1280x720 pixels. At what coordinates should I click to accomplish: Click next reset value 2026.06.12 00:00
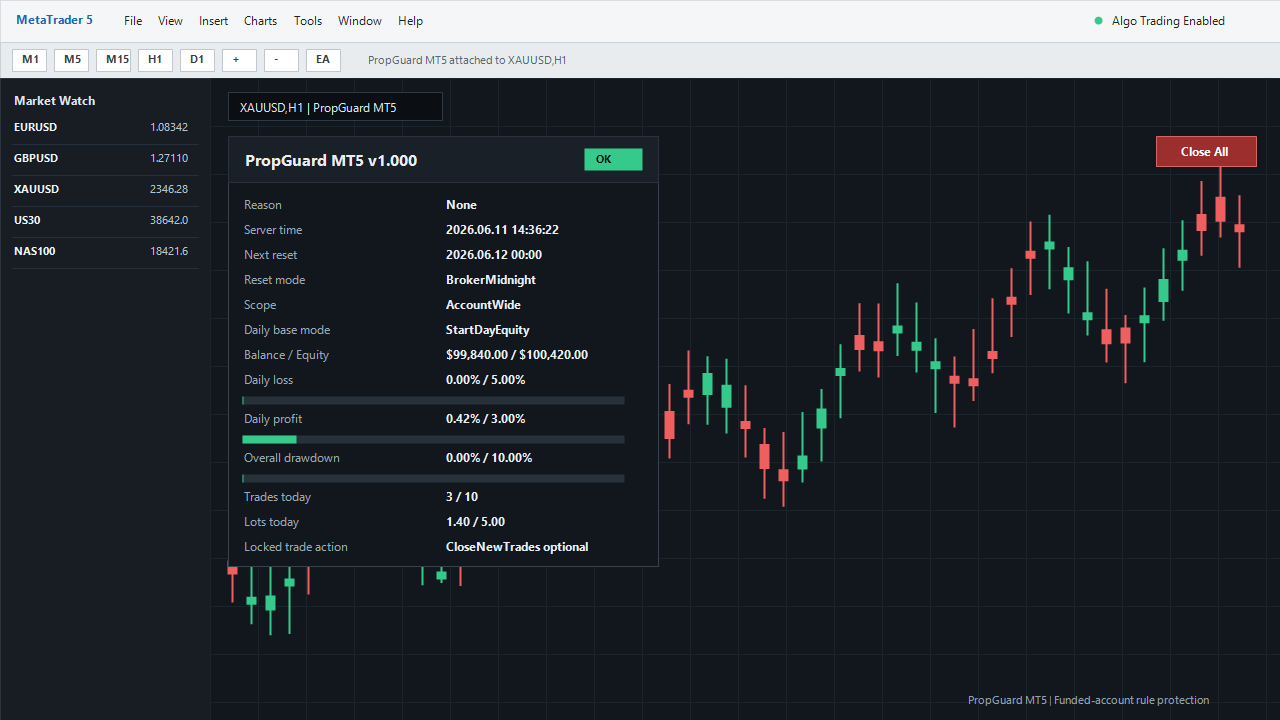[494, 255]
